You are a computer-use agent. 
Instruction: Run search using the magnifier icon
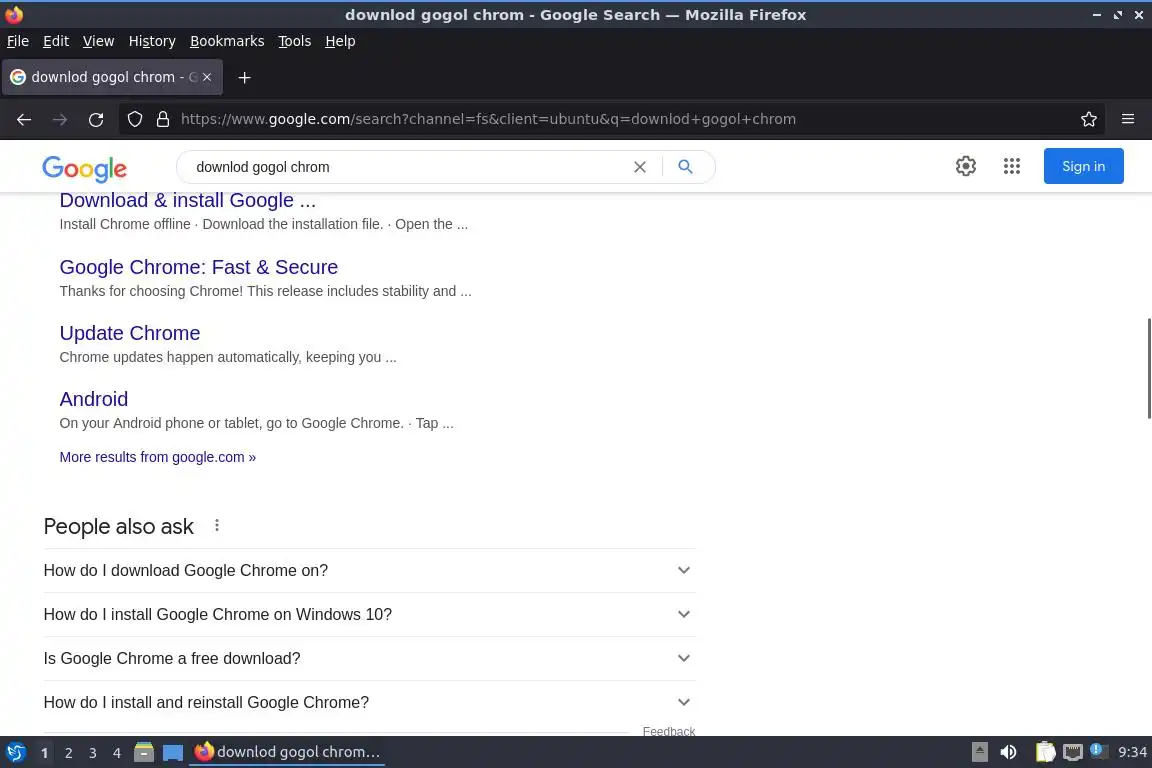pyautogui.click(x=685, y=167)
